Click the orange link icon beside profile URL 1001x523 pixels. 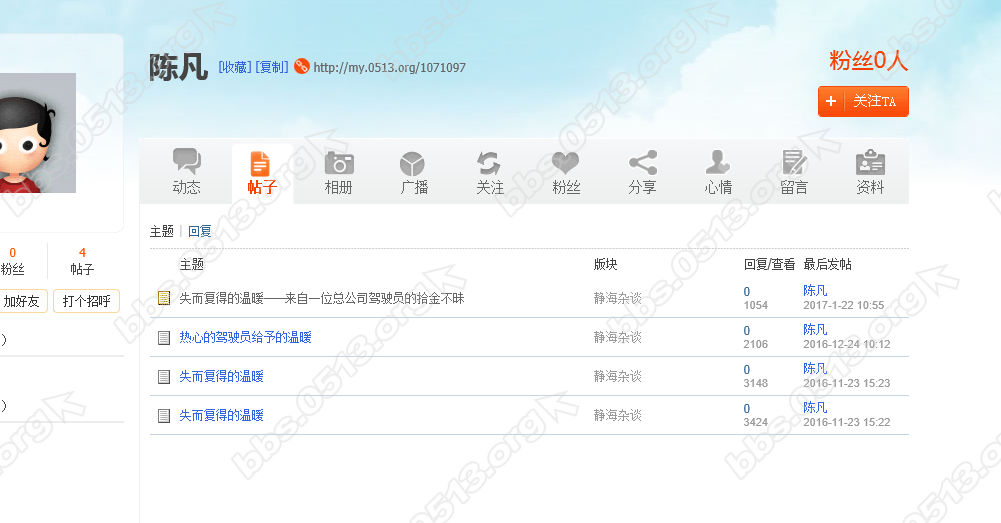click(x=301, y=67)
